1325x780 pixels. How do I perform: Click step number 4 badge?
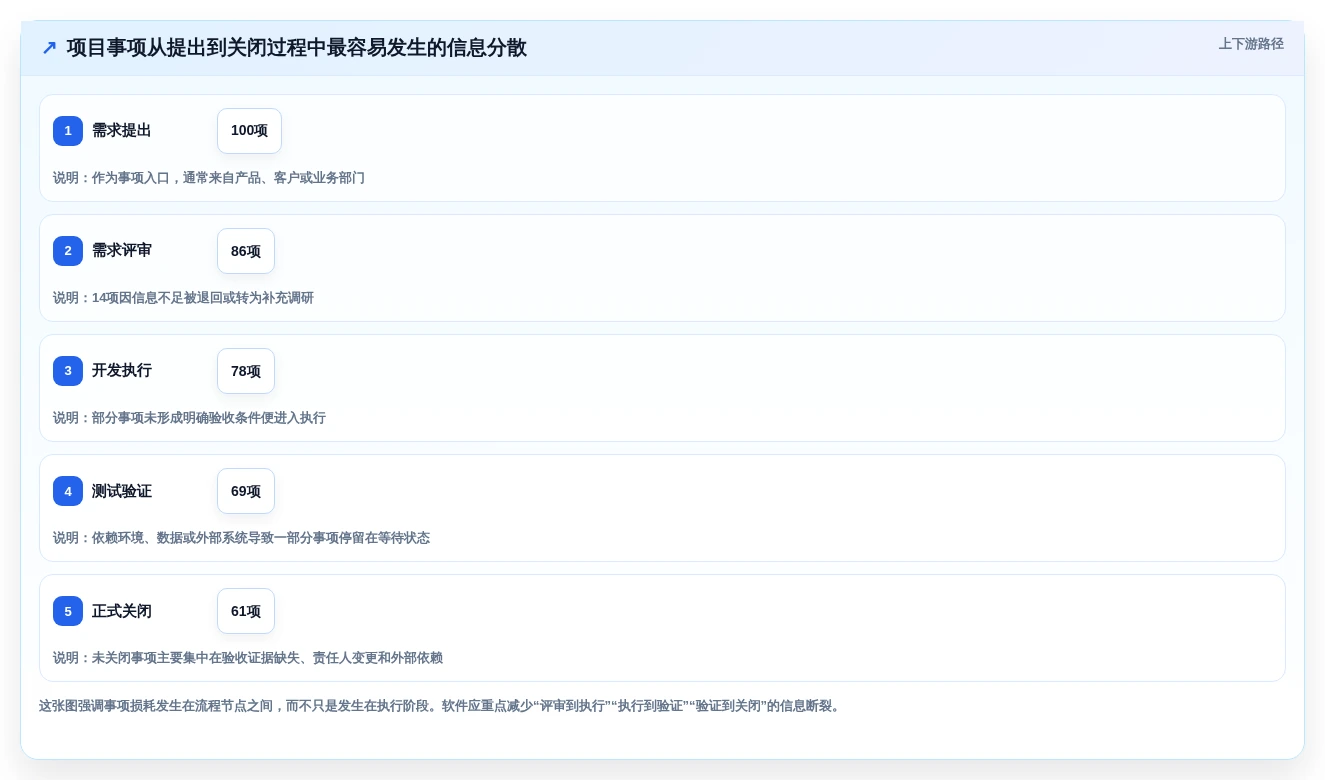(68, 491)
